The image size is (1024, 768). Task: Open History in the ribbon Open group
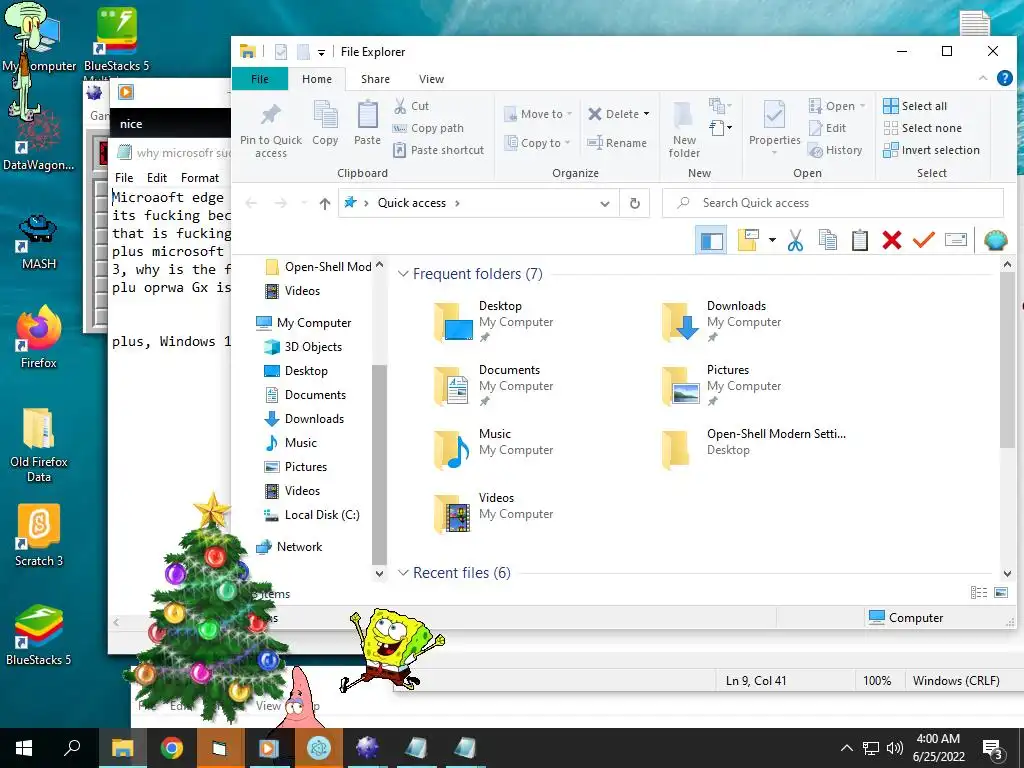coord(835,150)
